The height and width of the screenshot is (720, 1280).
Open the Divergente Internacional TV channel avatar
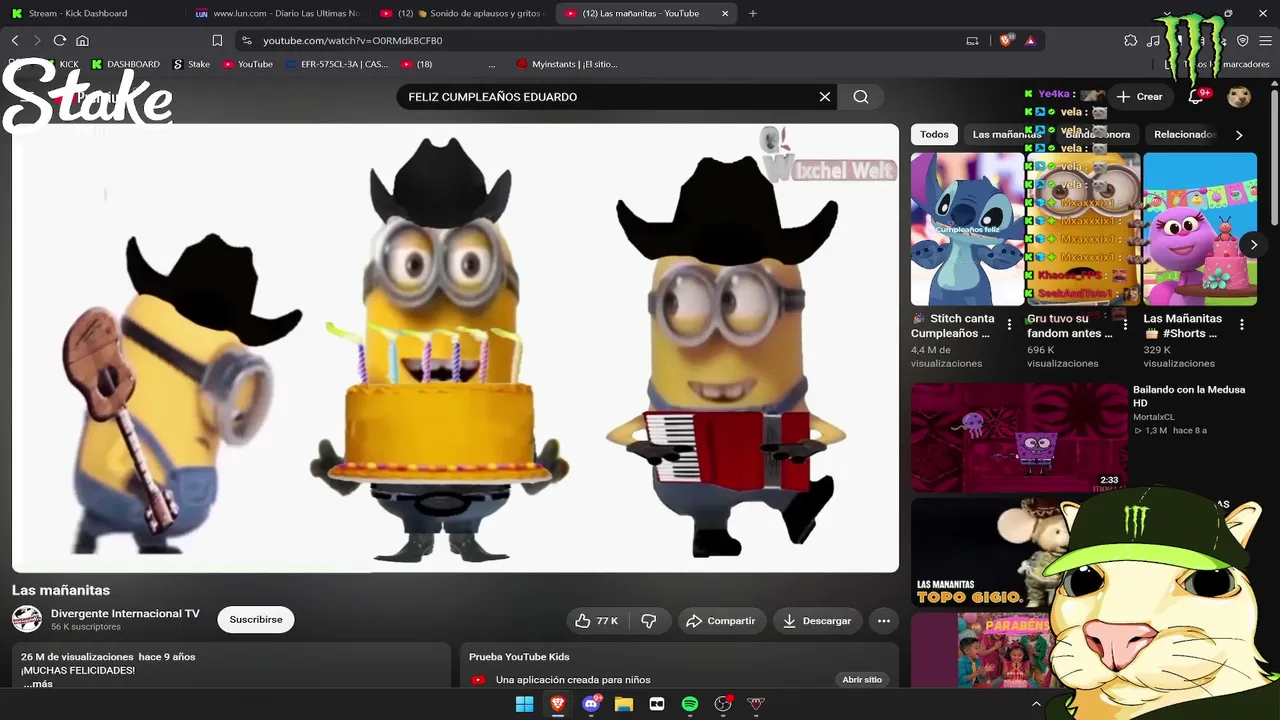coord(27,619)
